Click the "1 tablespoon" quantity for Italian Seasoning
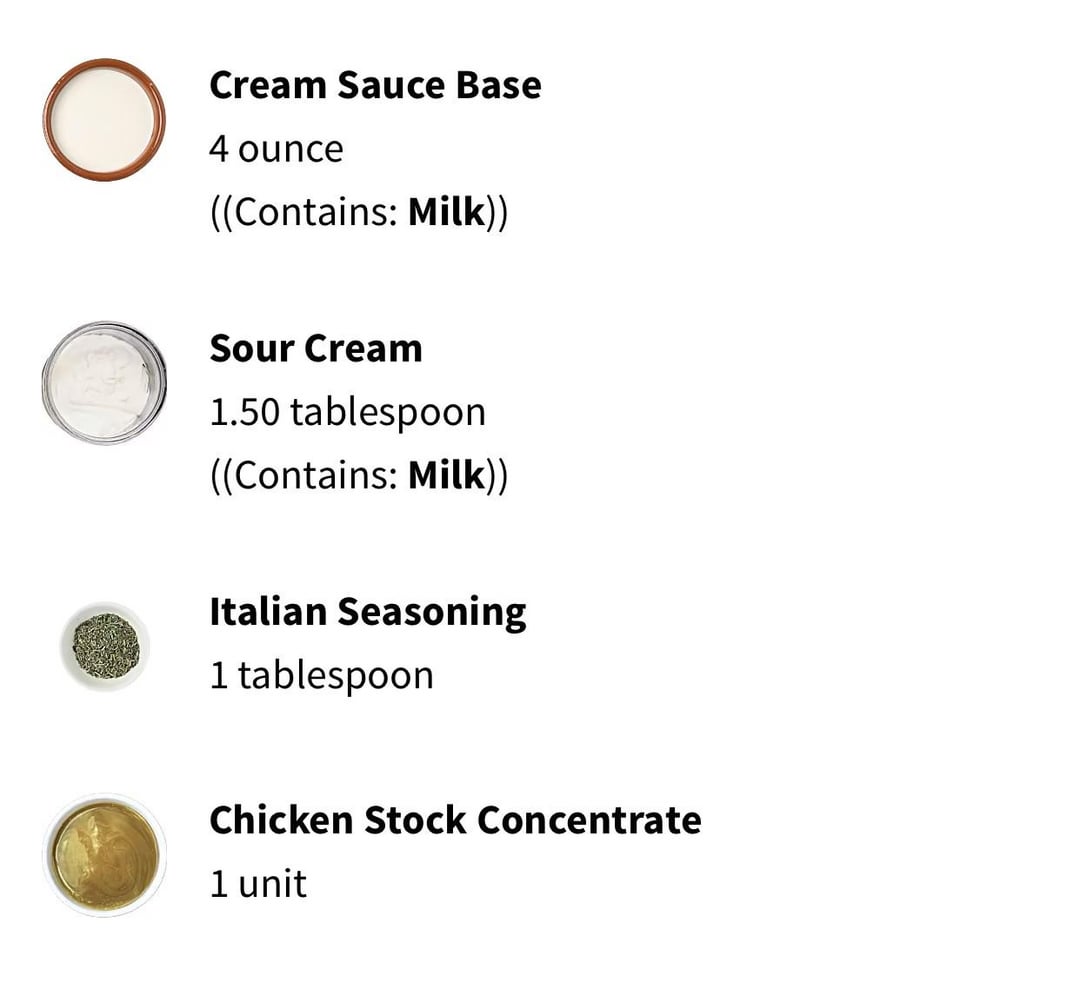Screen dimensions: 1080x989 321,676
